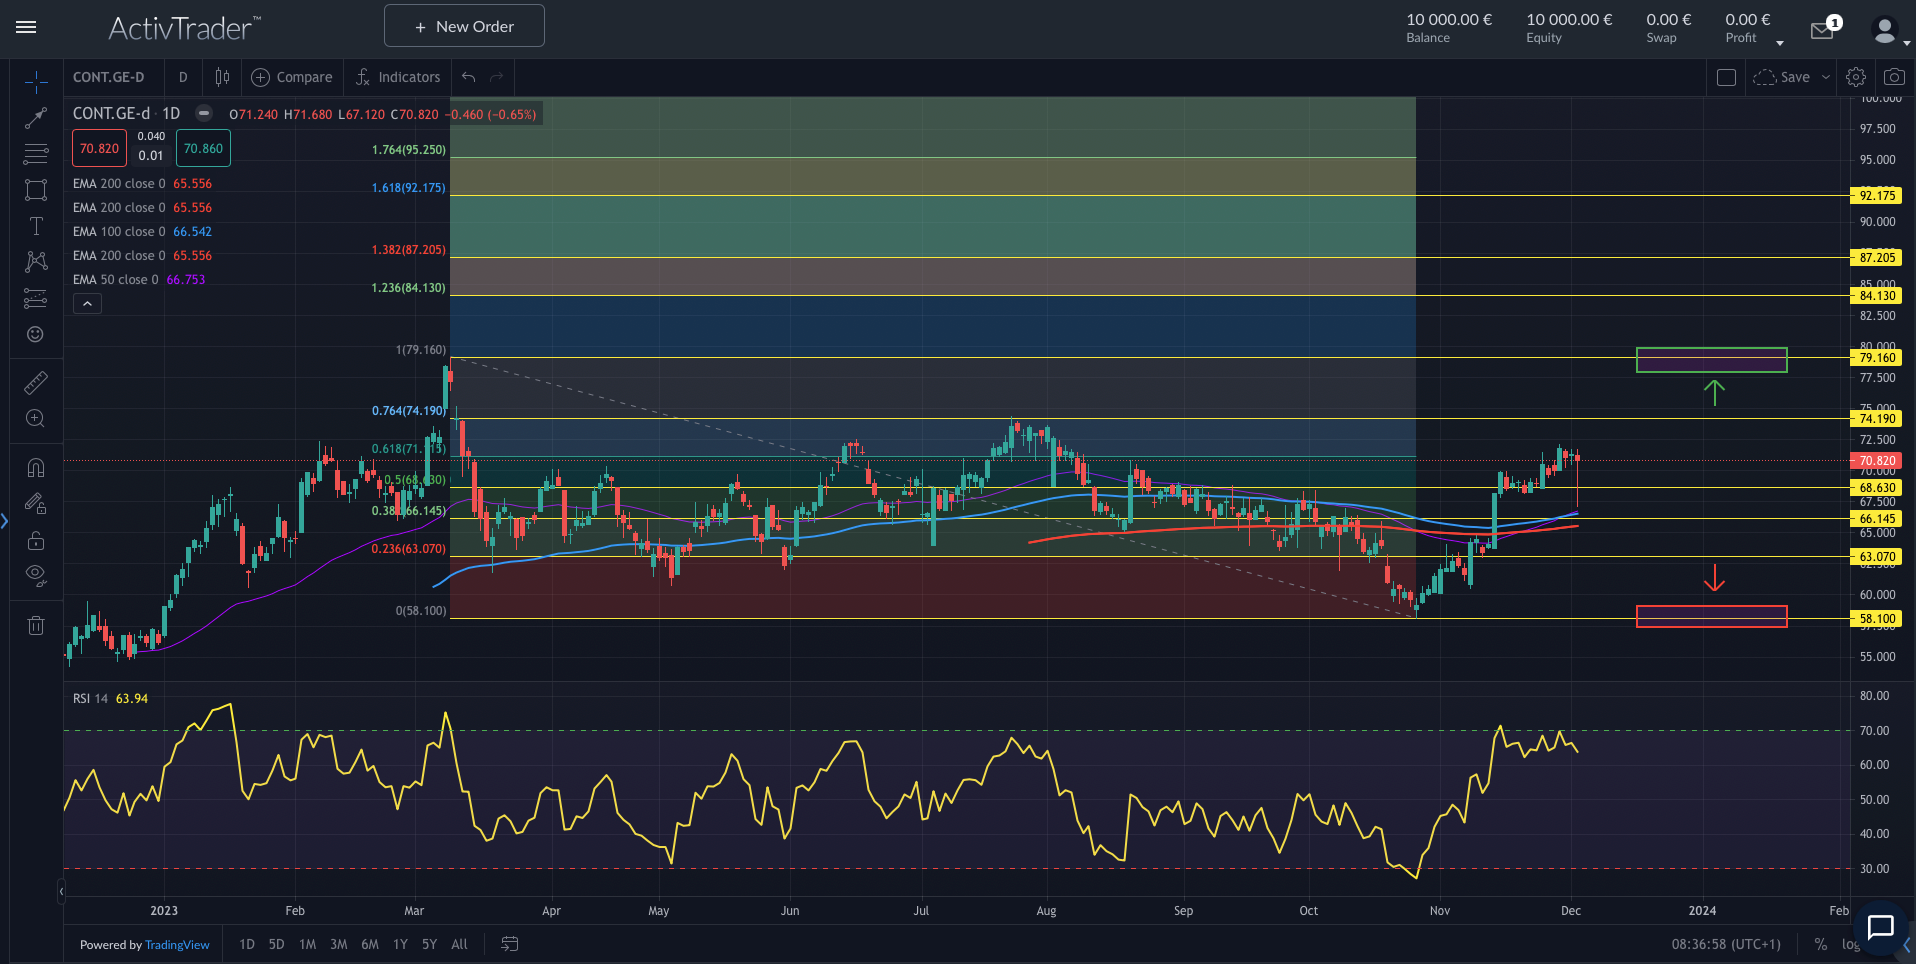Open the text annotation tool
Viewport: 1916px width, 964px height.
pyautogui.click(x=36, y=226)
